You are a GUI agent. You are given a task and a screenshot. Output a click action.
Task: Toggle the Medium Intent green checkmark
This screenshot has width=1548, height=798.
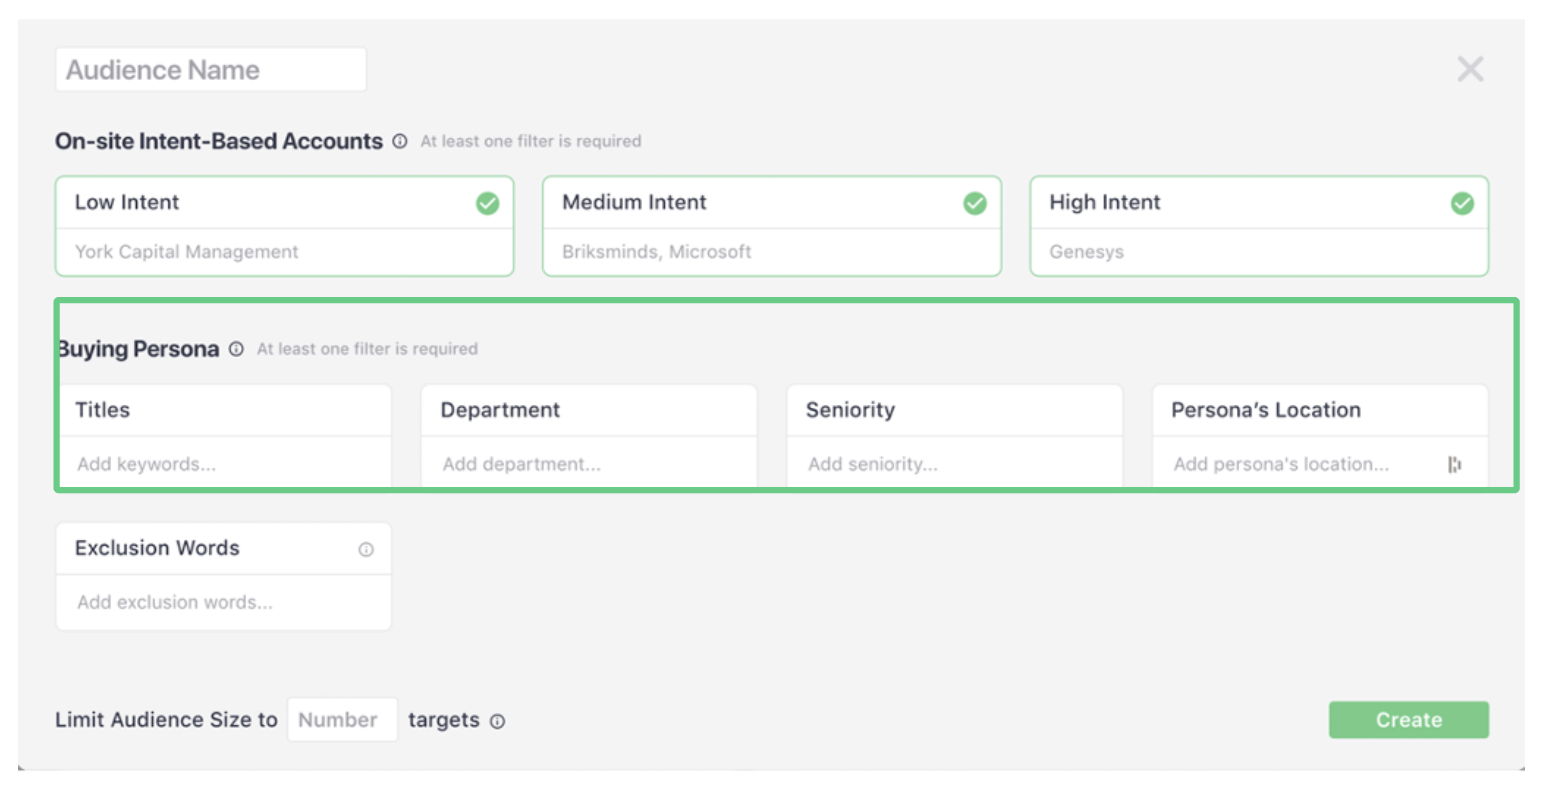[974, 203]
